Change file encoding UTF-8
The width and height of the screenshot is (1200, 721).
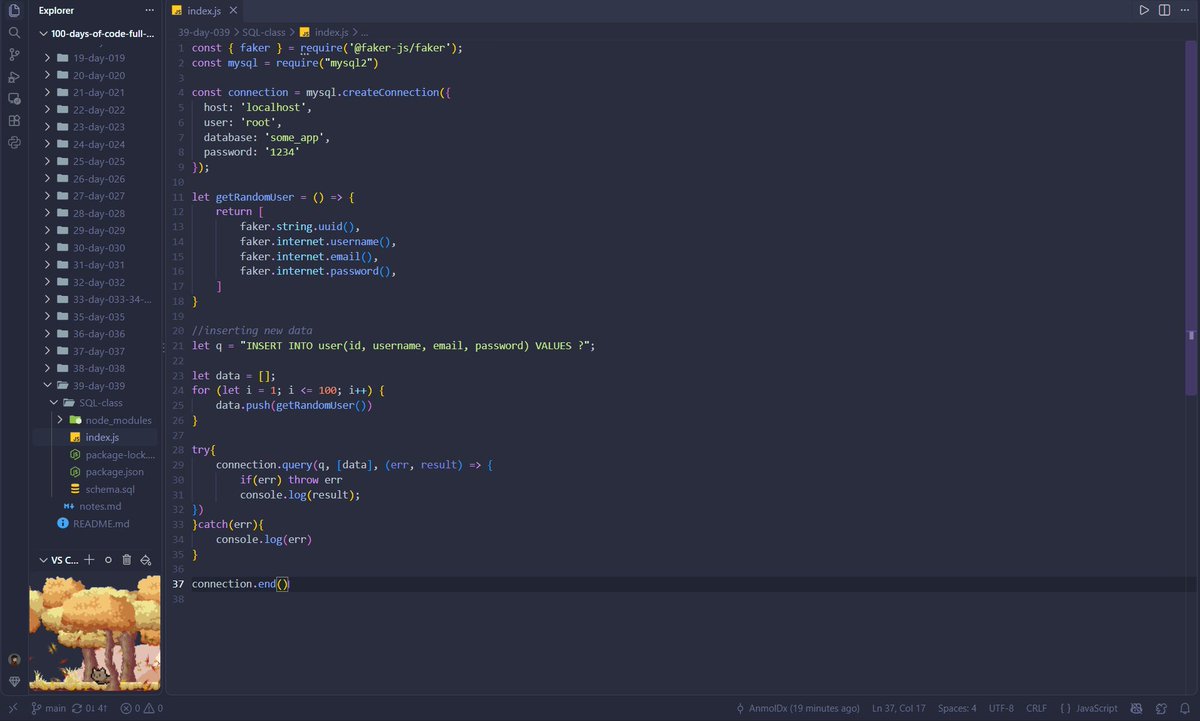(x=1001, y=708)
